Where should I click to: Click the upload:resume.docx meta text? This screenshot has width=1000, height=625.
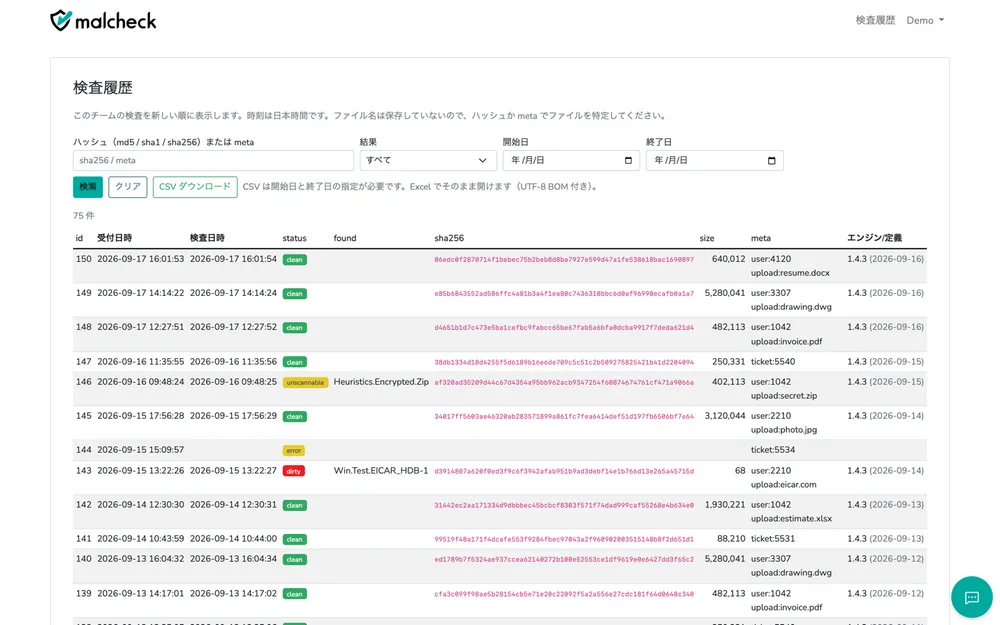click(x=790, y=273)
